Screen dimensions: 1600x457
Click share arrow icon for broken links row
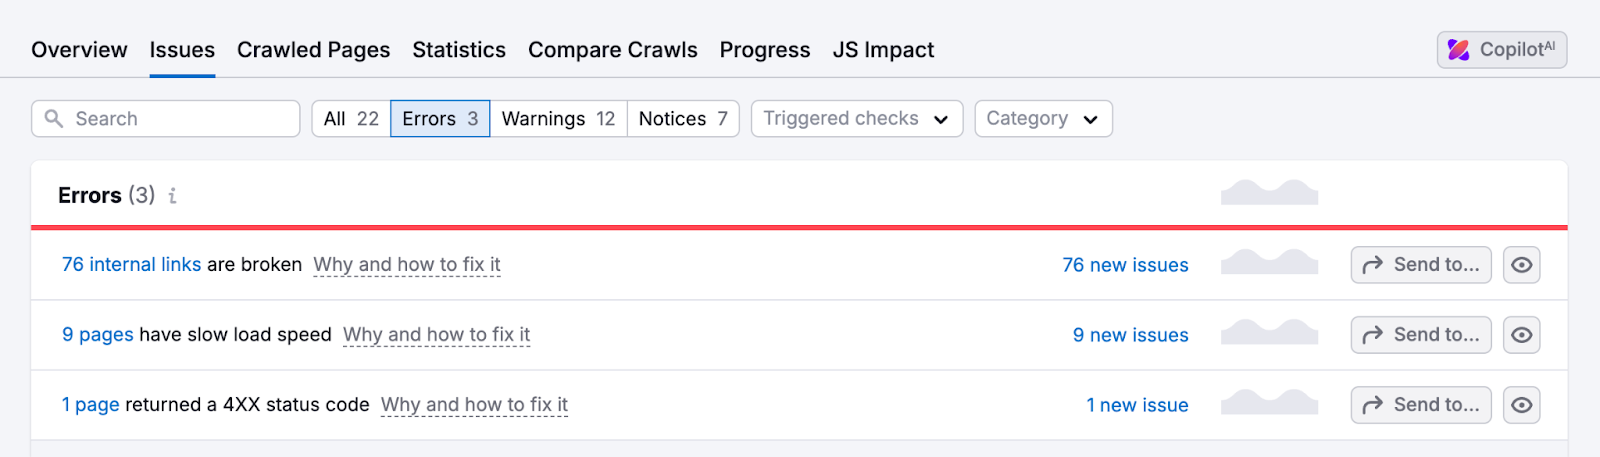tap(1372, 265)
